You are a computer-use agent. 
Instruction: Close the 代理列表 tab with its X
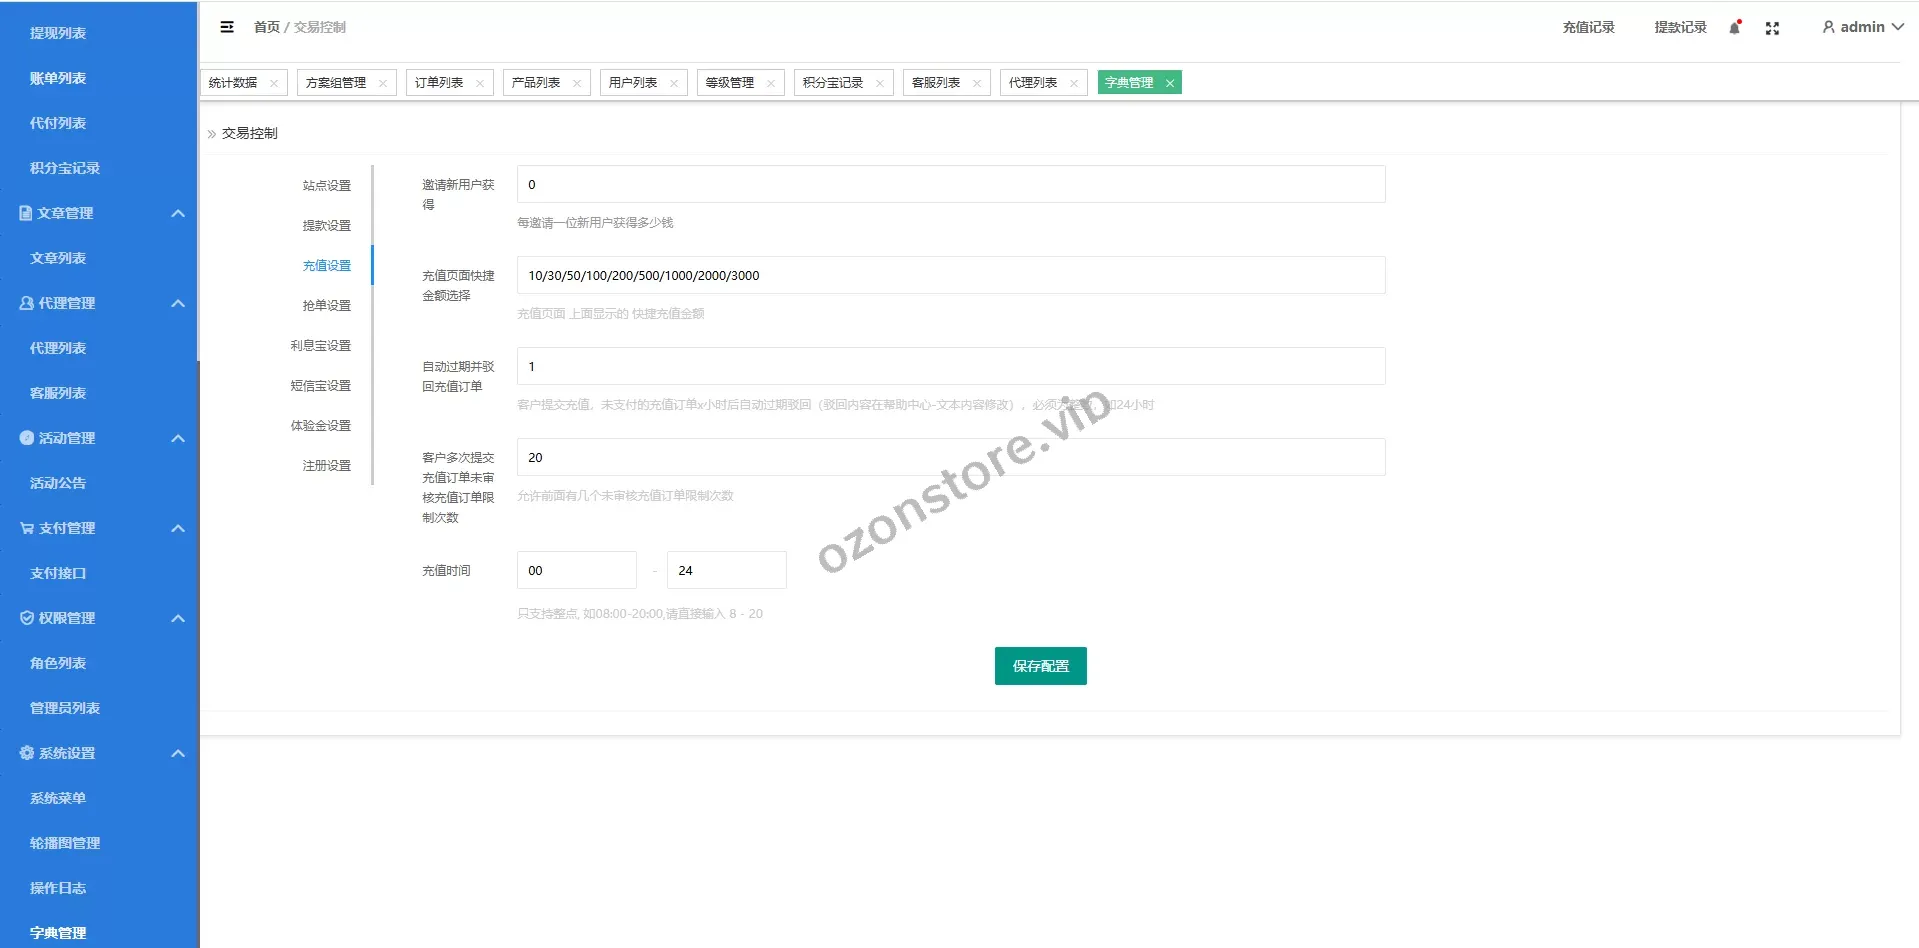coord(1074,83)
